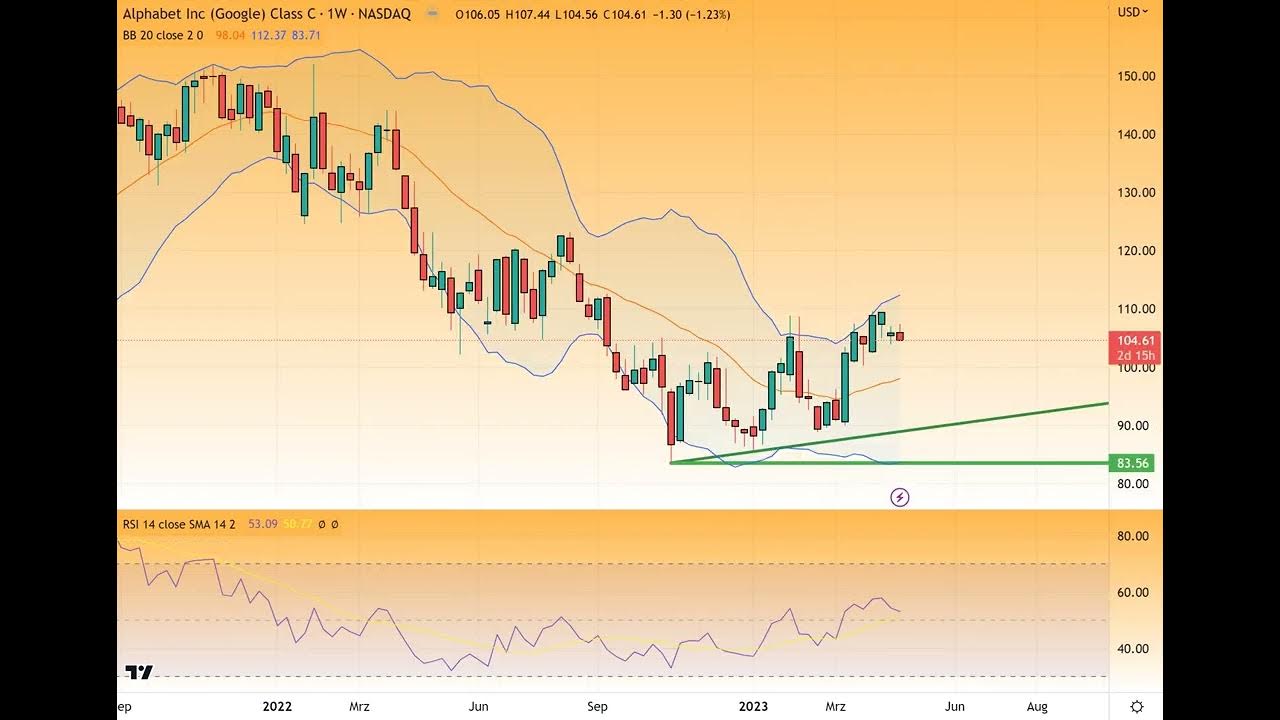
Task: Click the 83.56 green price label
Action: pyautogui.click(x=1133, y=463)
